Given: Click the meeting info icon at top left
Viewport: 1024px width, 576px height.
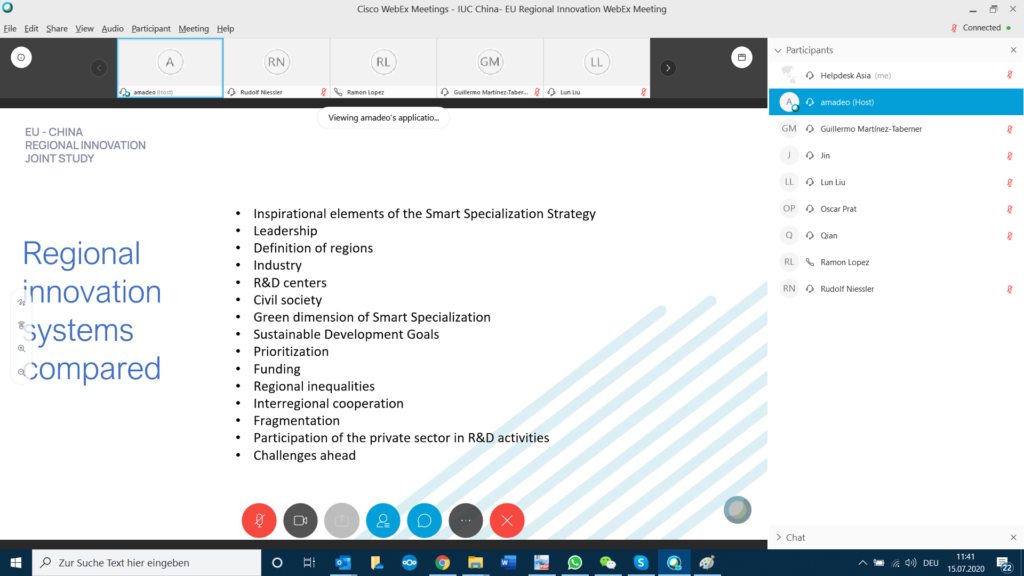Looking at the screenshot, I should tap(21, 58).
